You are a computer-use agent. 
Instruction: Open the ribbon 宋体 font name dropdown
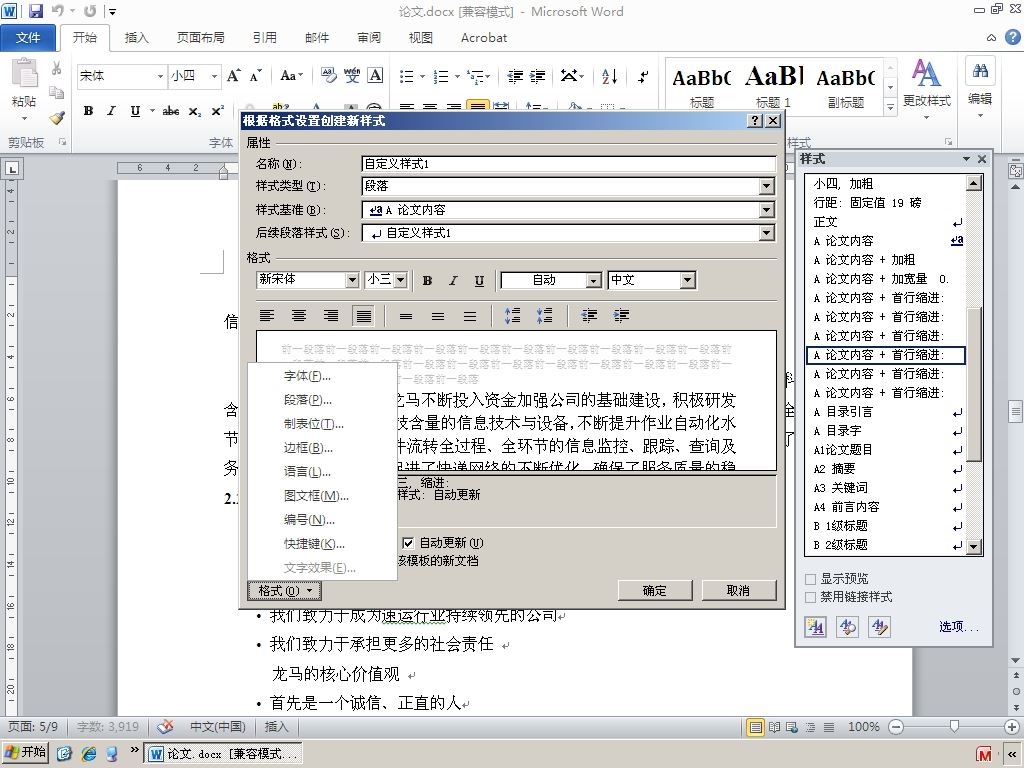coord(160,76)
